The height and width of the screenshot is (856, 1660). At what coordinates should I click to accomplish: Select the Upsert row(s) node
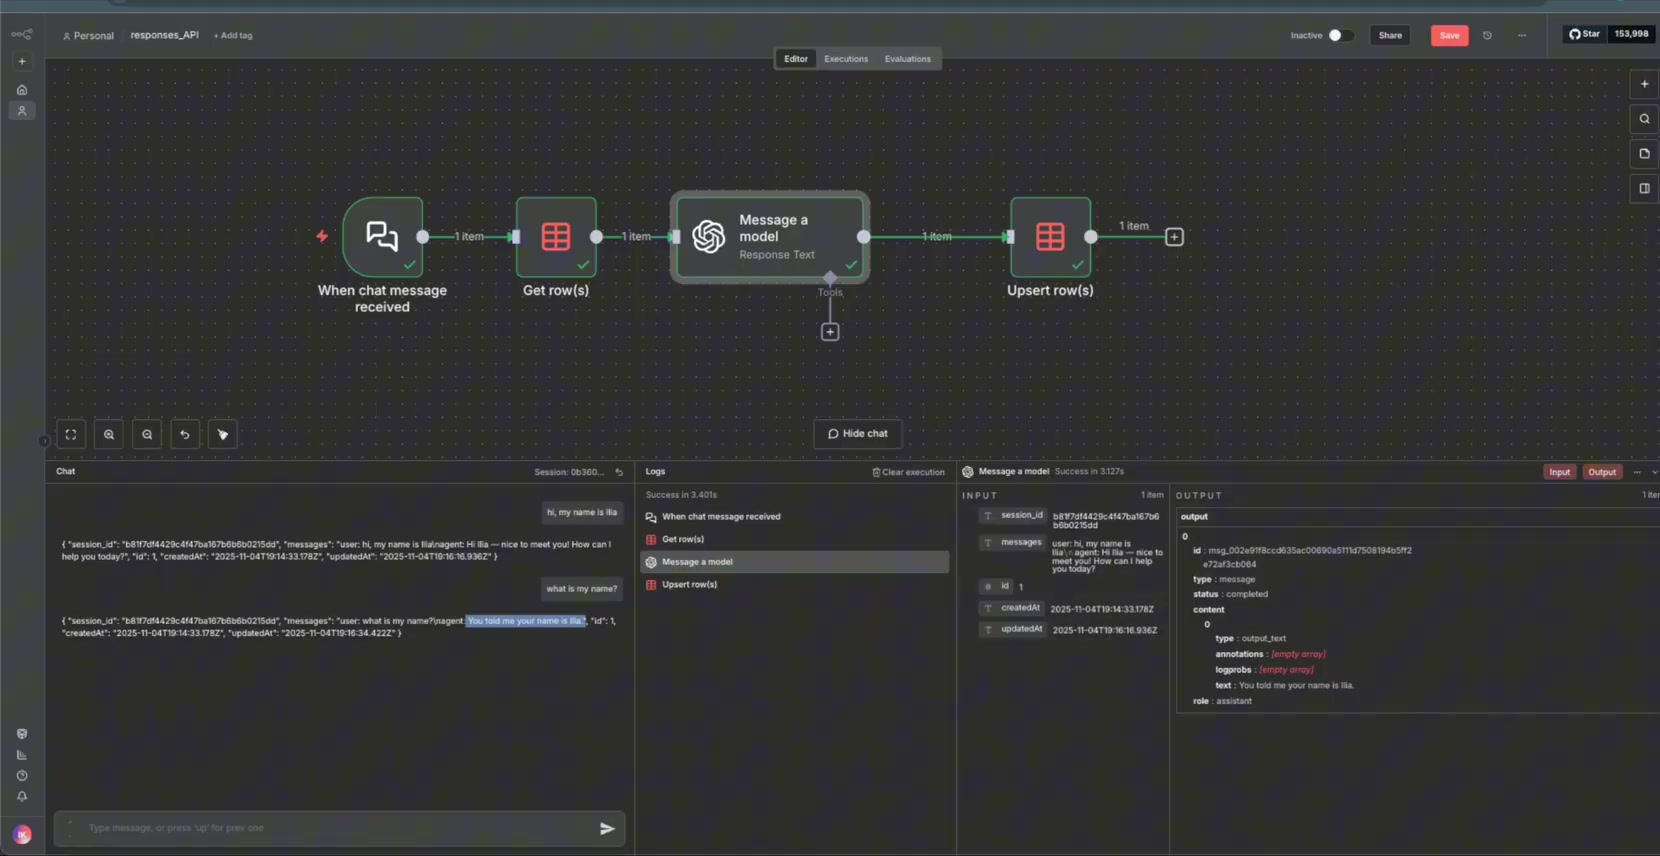click(1050, 237)
